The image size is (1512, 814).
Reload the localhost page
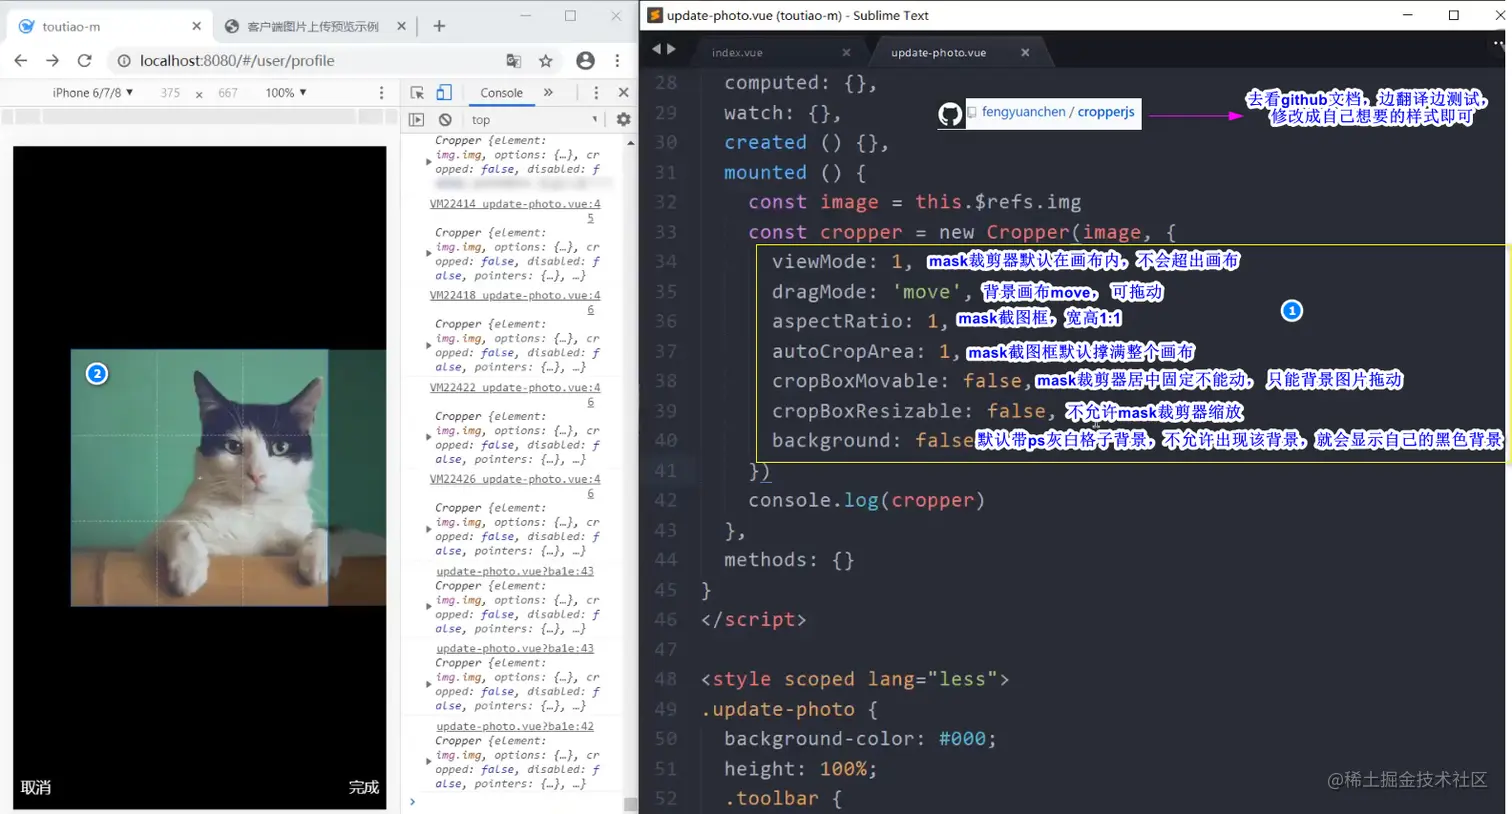(84, 61)
